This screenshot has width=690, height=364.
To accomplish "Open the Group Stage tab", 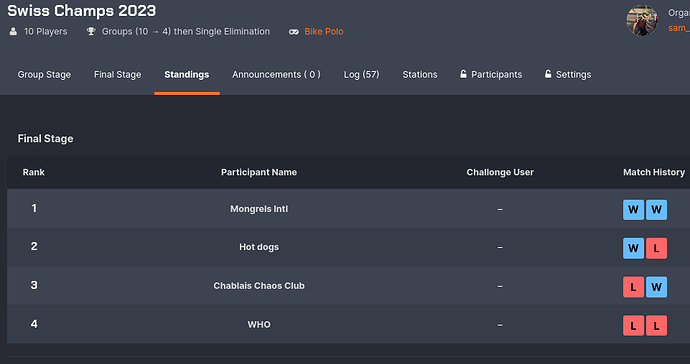I will point(44,75).
